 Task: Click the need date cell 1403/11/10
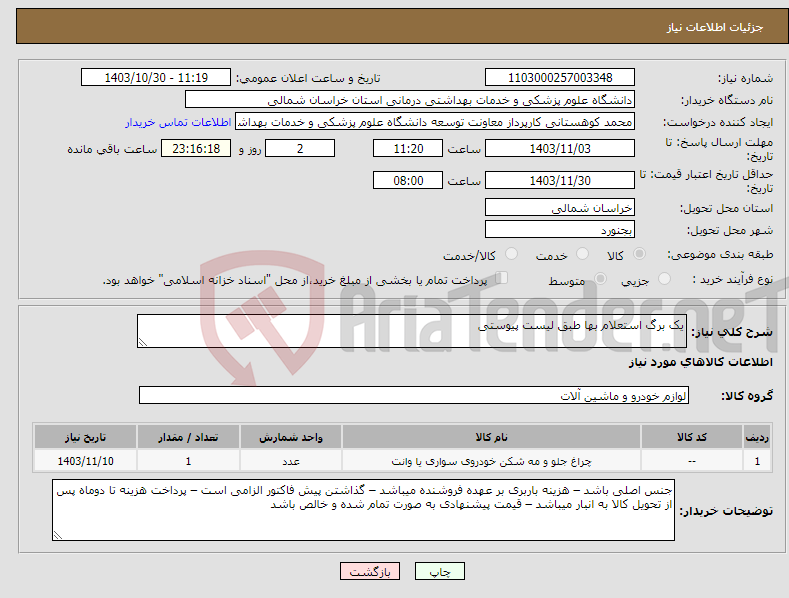[x=86, y=461]
